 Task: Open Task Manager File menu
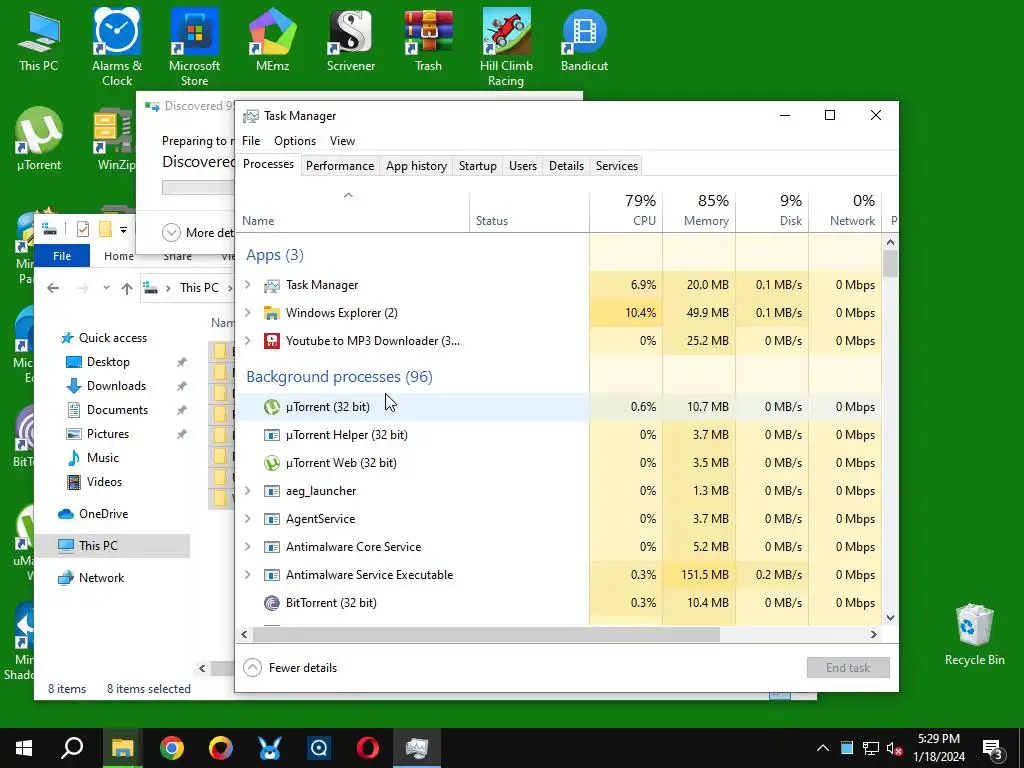251,141
